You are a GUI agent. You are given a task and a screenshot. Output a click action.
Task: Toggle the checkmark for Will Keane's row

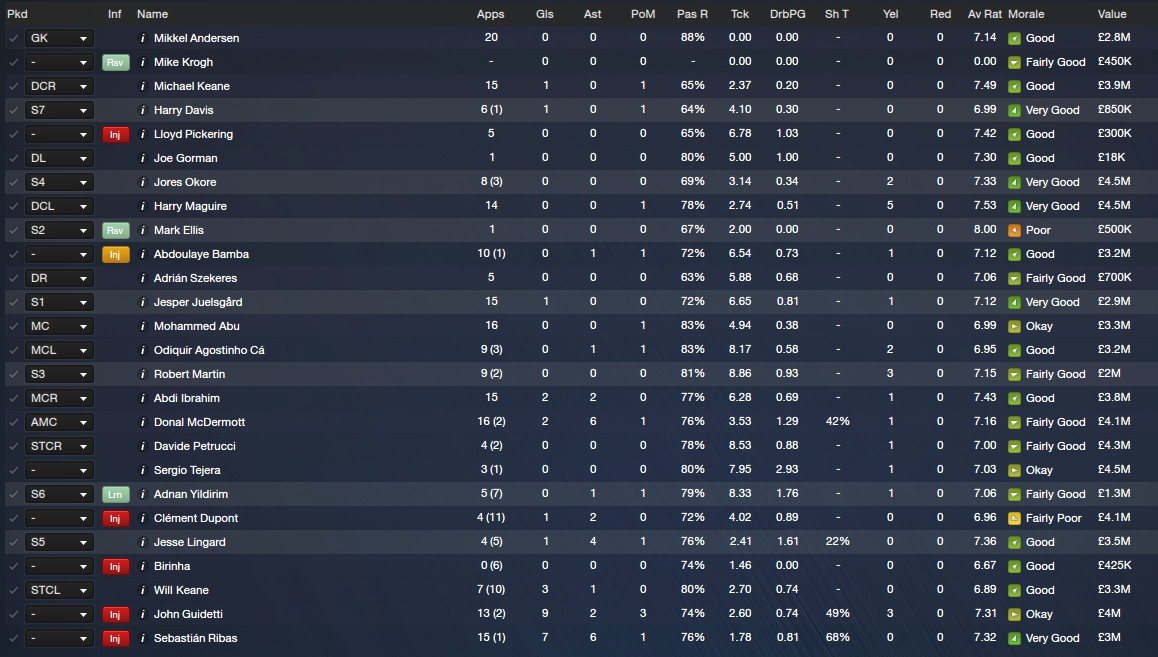coord(13,590)
